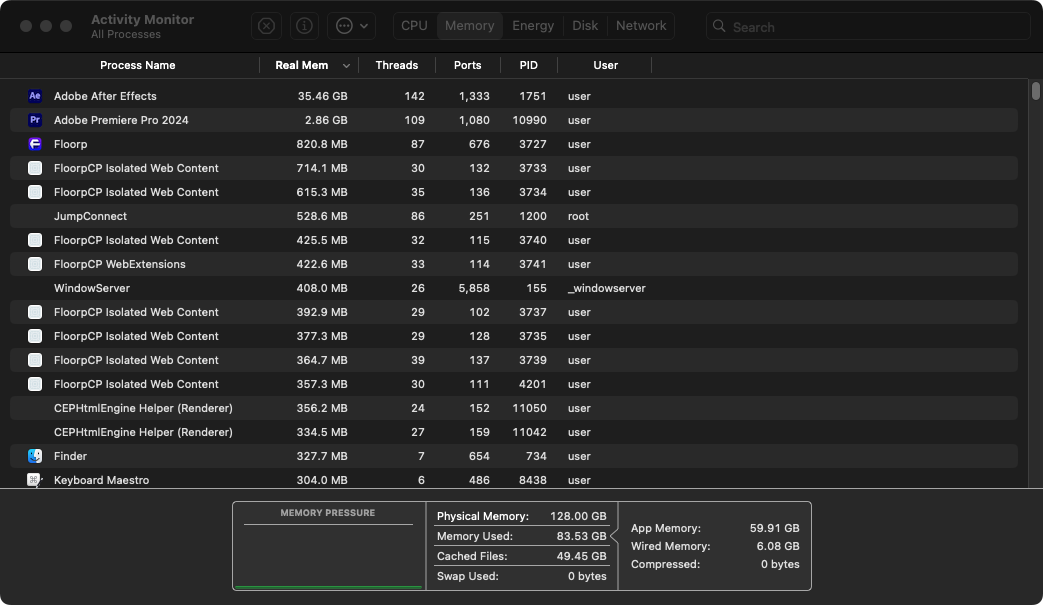The height and width of the screenshot is (605, 1043).
Task: Click the Physical Memory 128.00 GB value
Action: (578, 516)
